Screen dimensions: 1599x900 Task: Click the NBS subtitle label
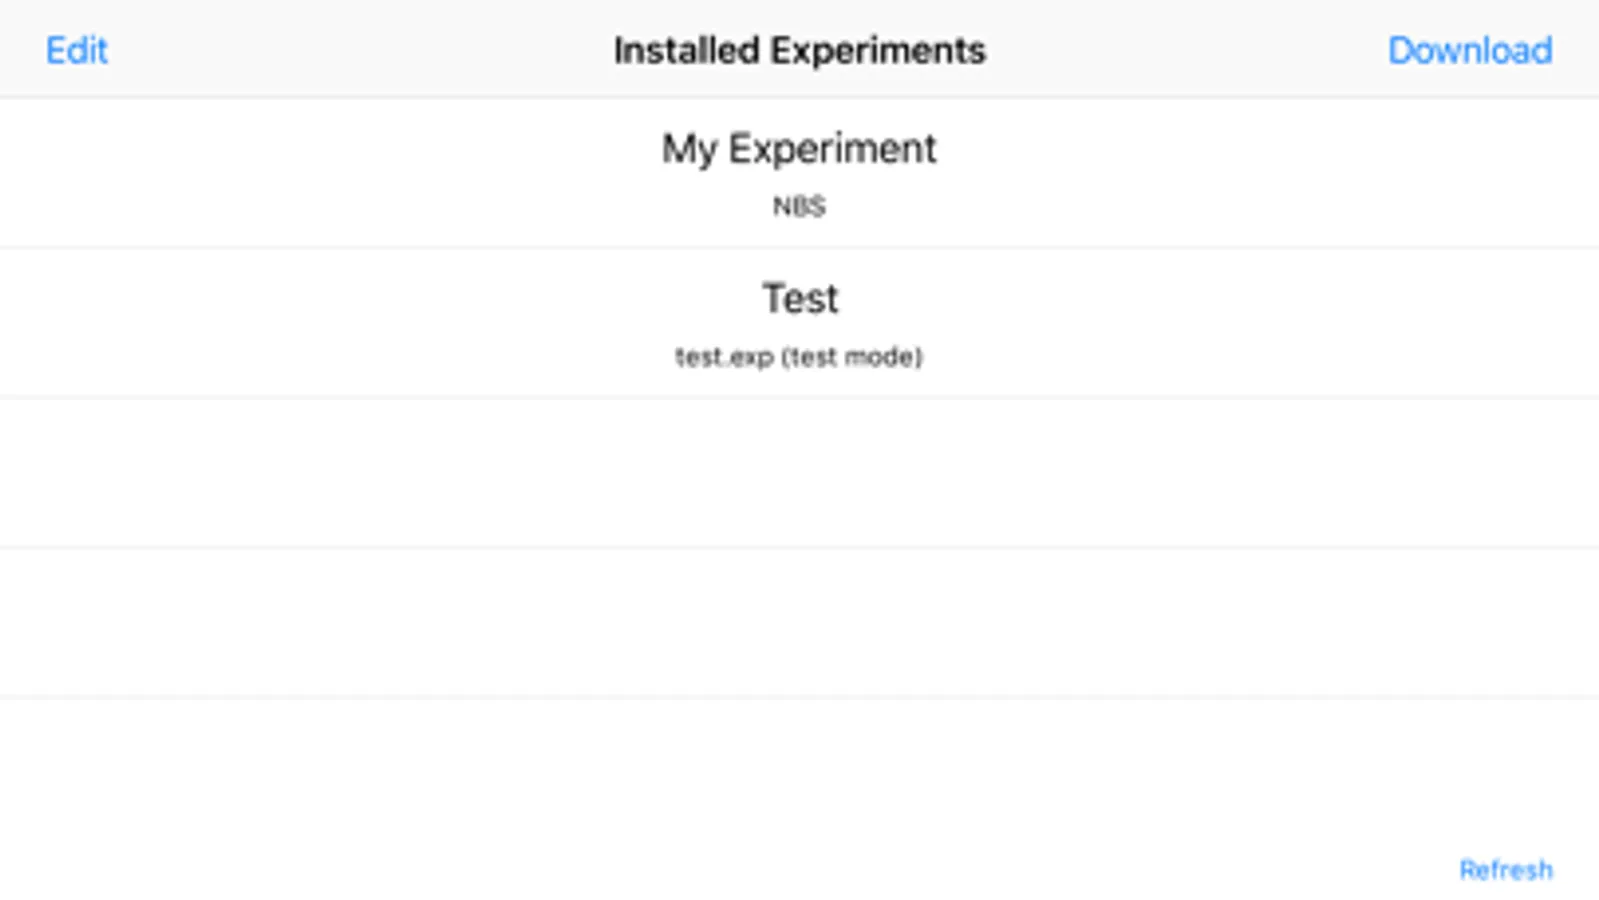coord(799,206)
